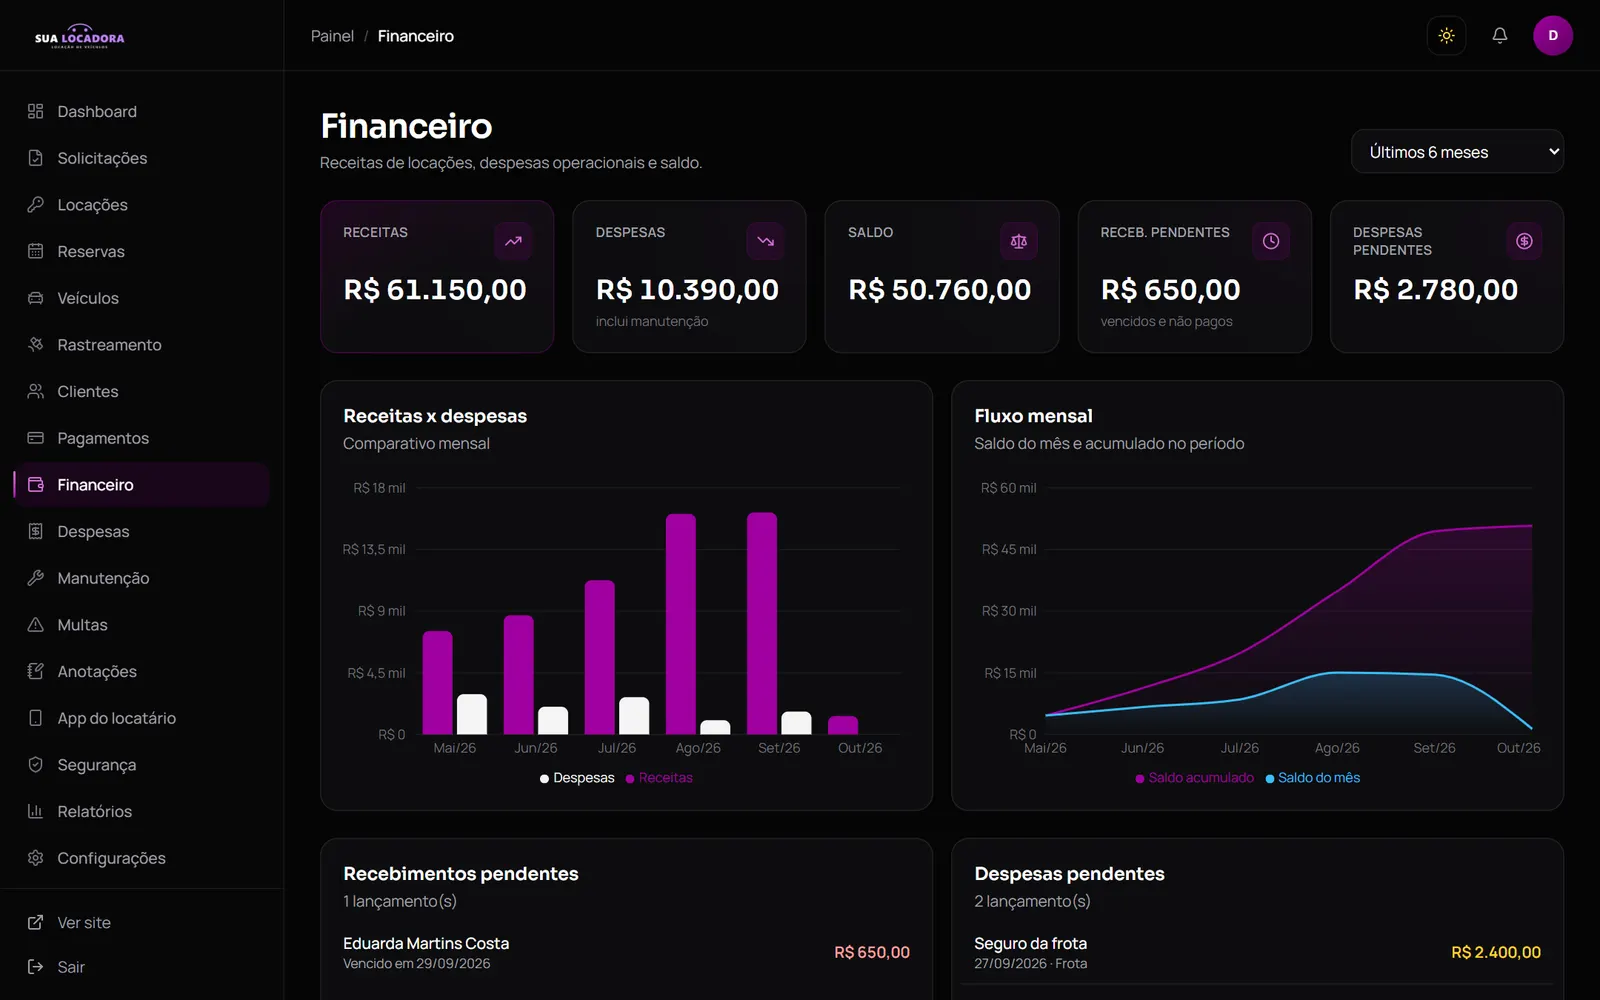Image resolution: width=1600 pixels, height=1000 pixels.
Task: Click the Set/26 purple receitas bar
Action: 762,623
